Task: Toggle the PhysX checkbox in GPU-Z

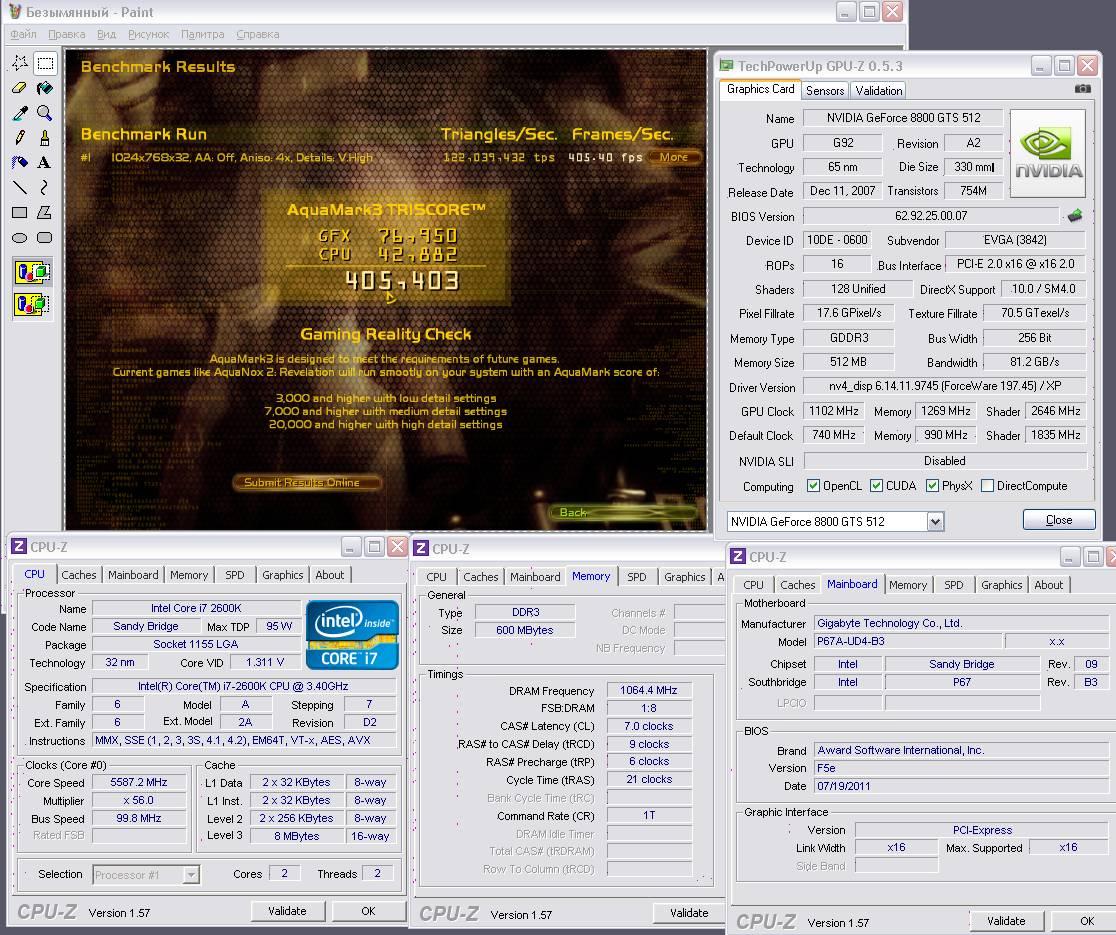Action: pos(932,486)
